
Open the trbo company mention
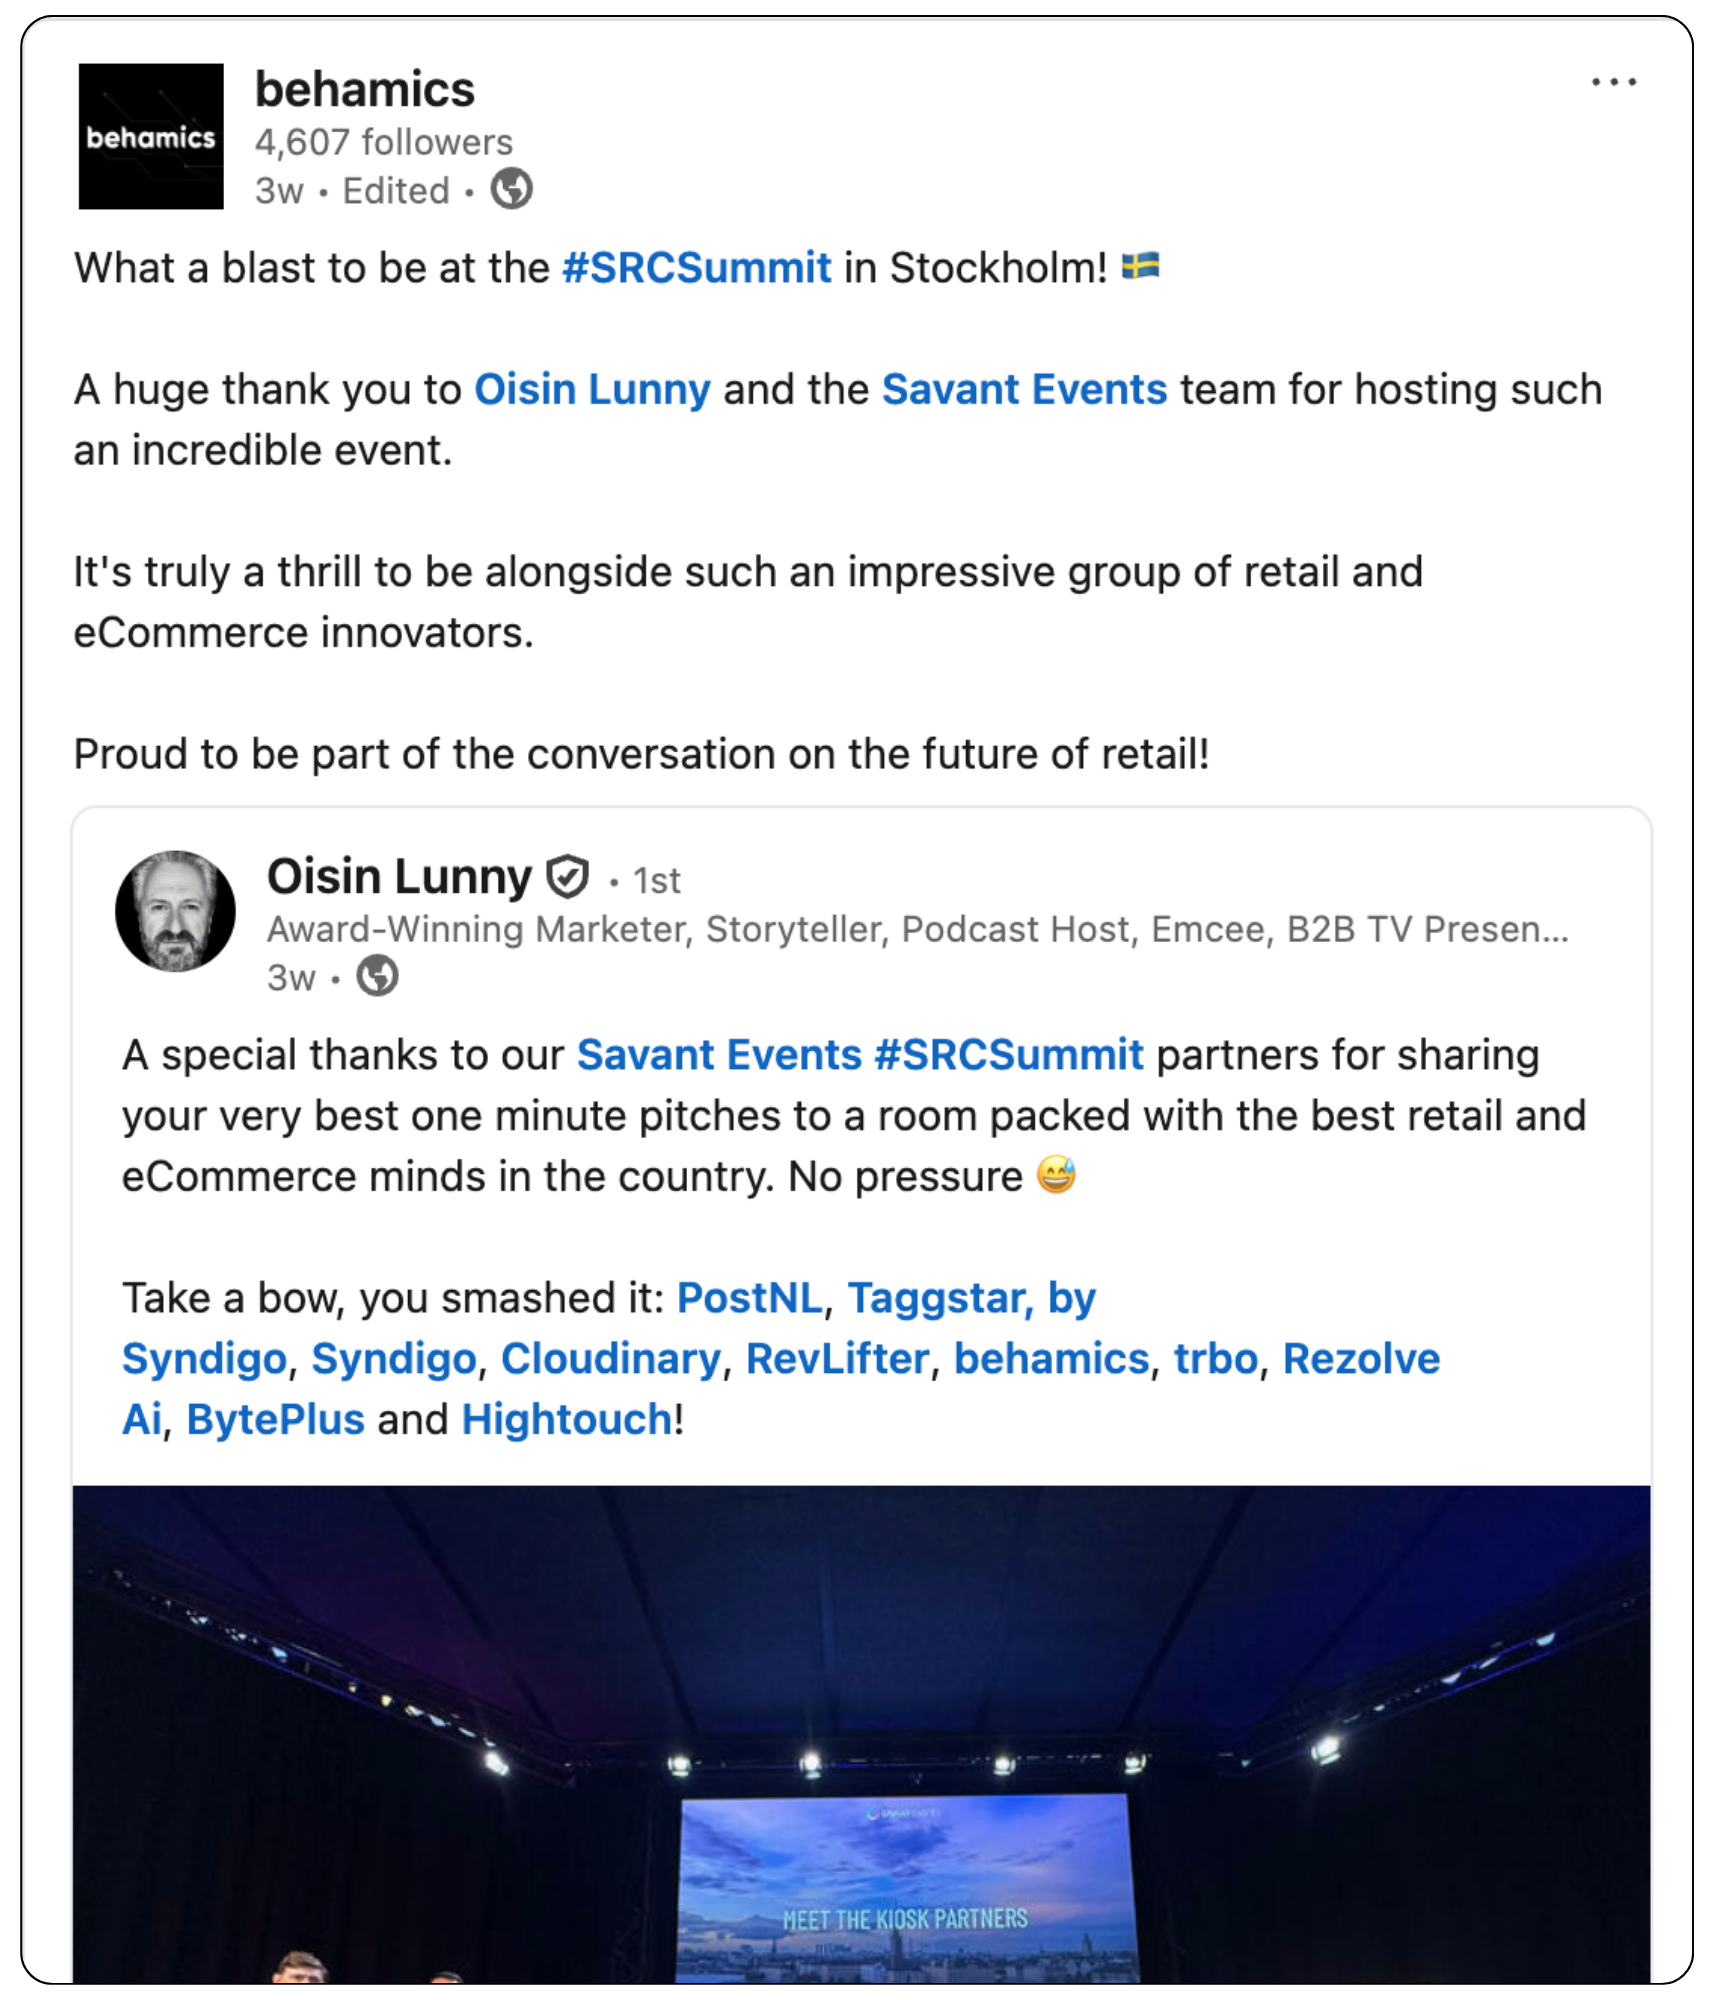pos(1216,1359)
